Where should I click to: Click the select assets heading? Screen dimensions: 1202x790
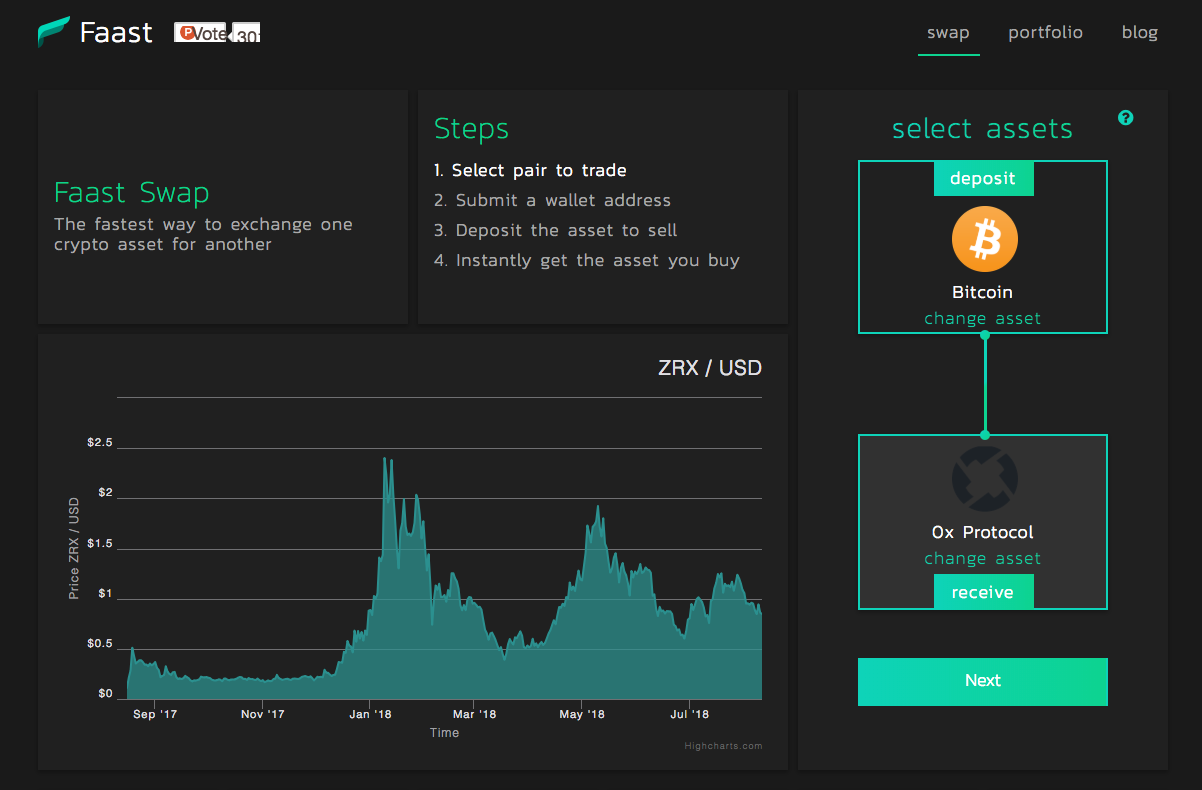pos(982,129)
